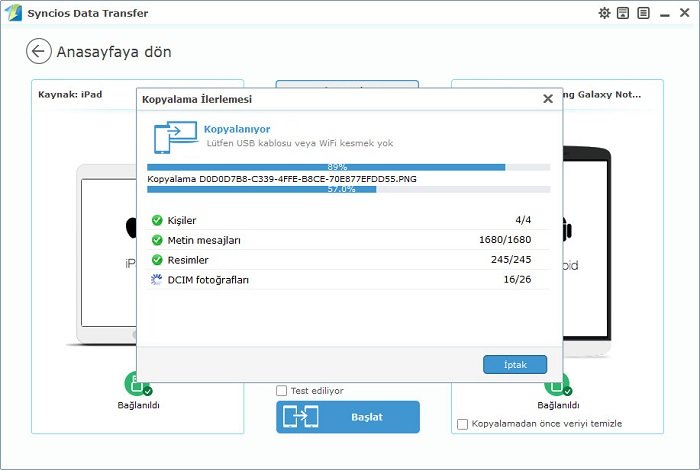
Task: Click the Bağlanıldı status under iPad
Action: point(138,405)
